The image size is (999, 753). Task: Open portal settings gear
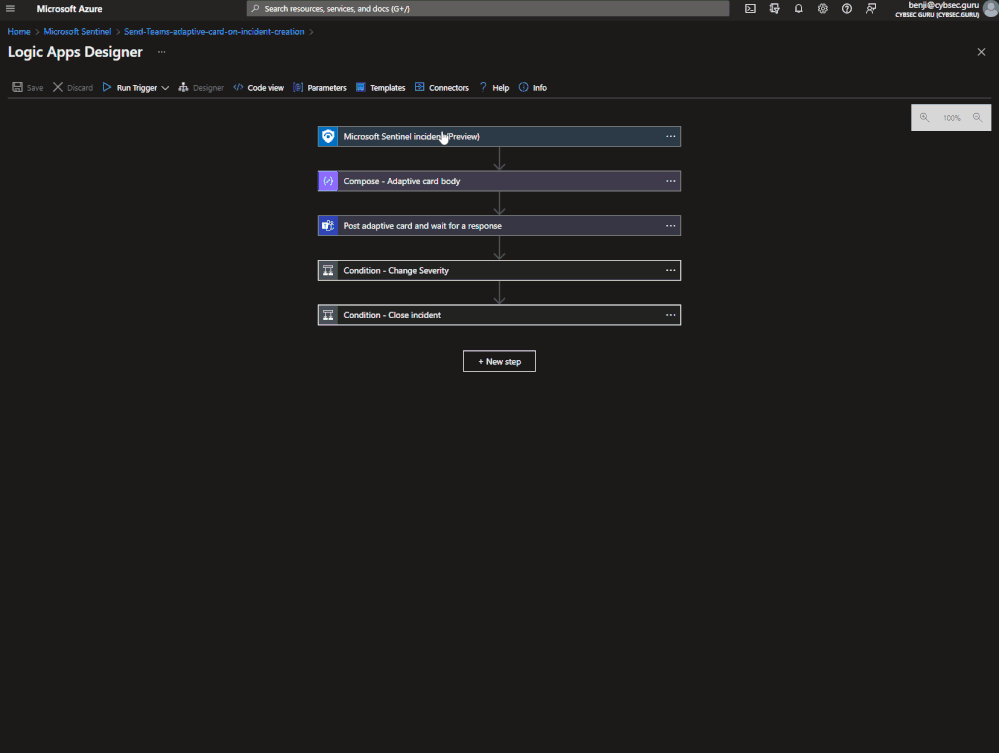(x=823, y=9)
